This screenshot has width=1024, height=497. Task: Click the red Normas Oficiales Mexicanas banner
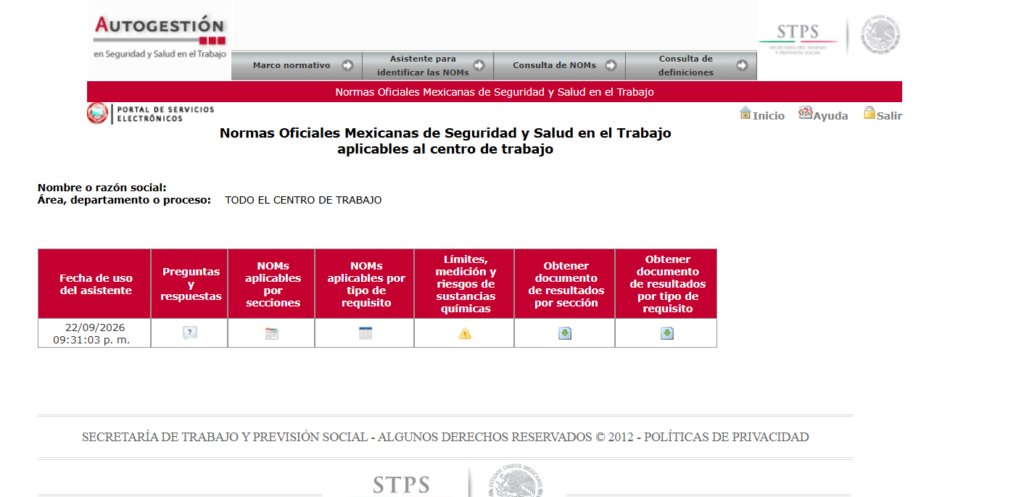[494, 92]
